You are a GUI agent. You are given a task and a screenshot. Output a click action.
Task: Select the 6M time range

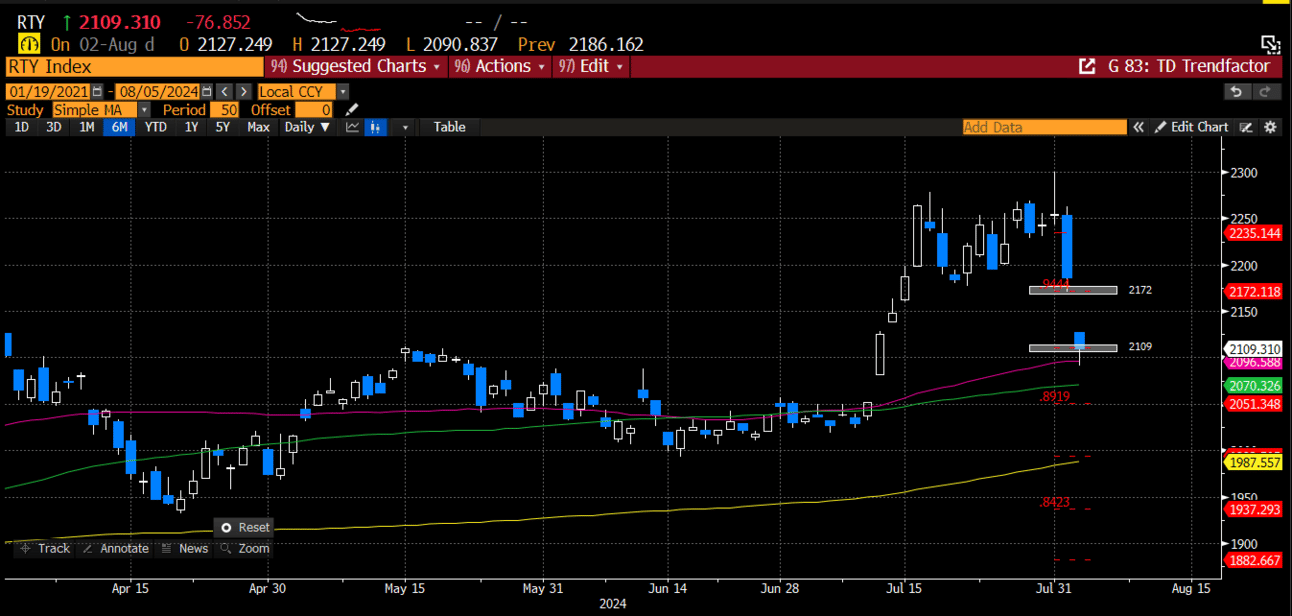pyautogui.click(x=119, y=127)
